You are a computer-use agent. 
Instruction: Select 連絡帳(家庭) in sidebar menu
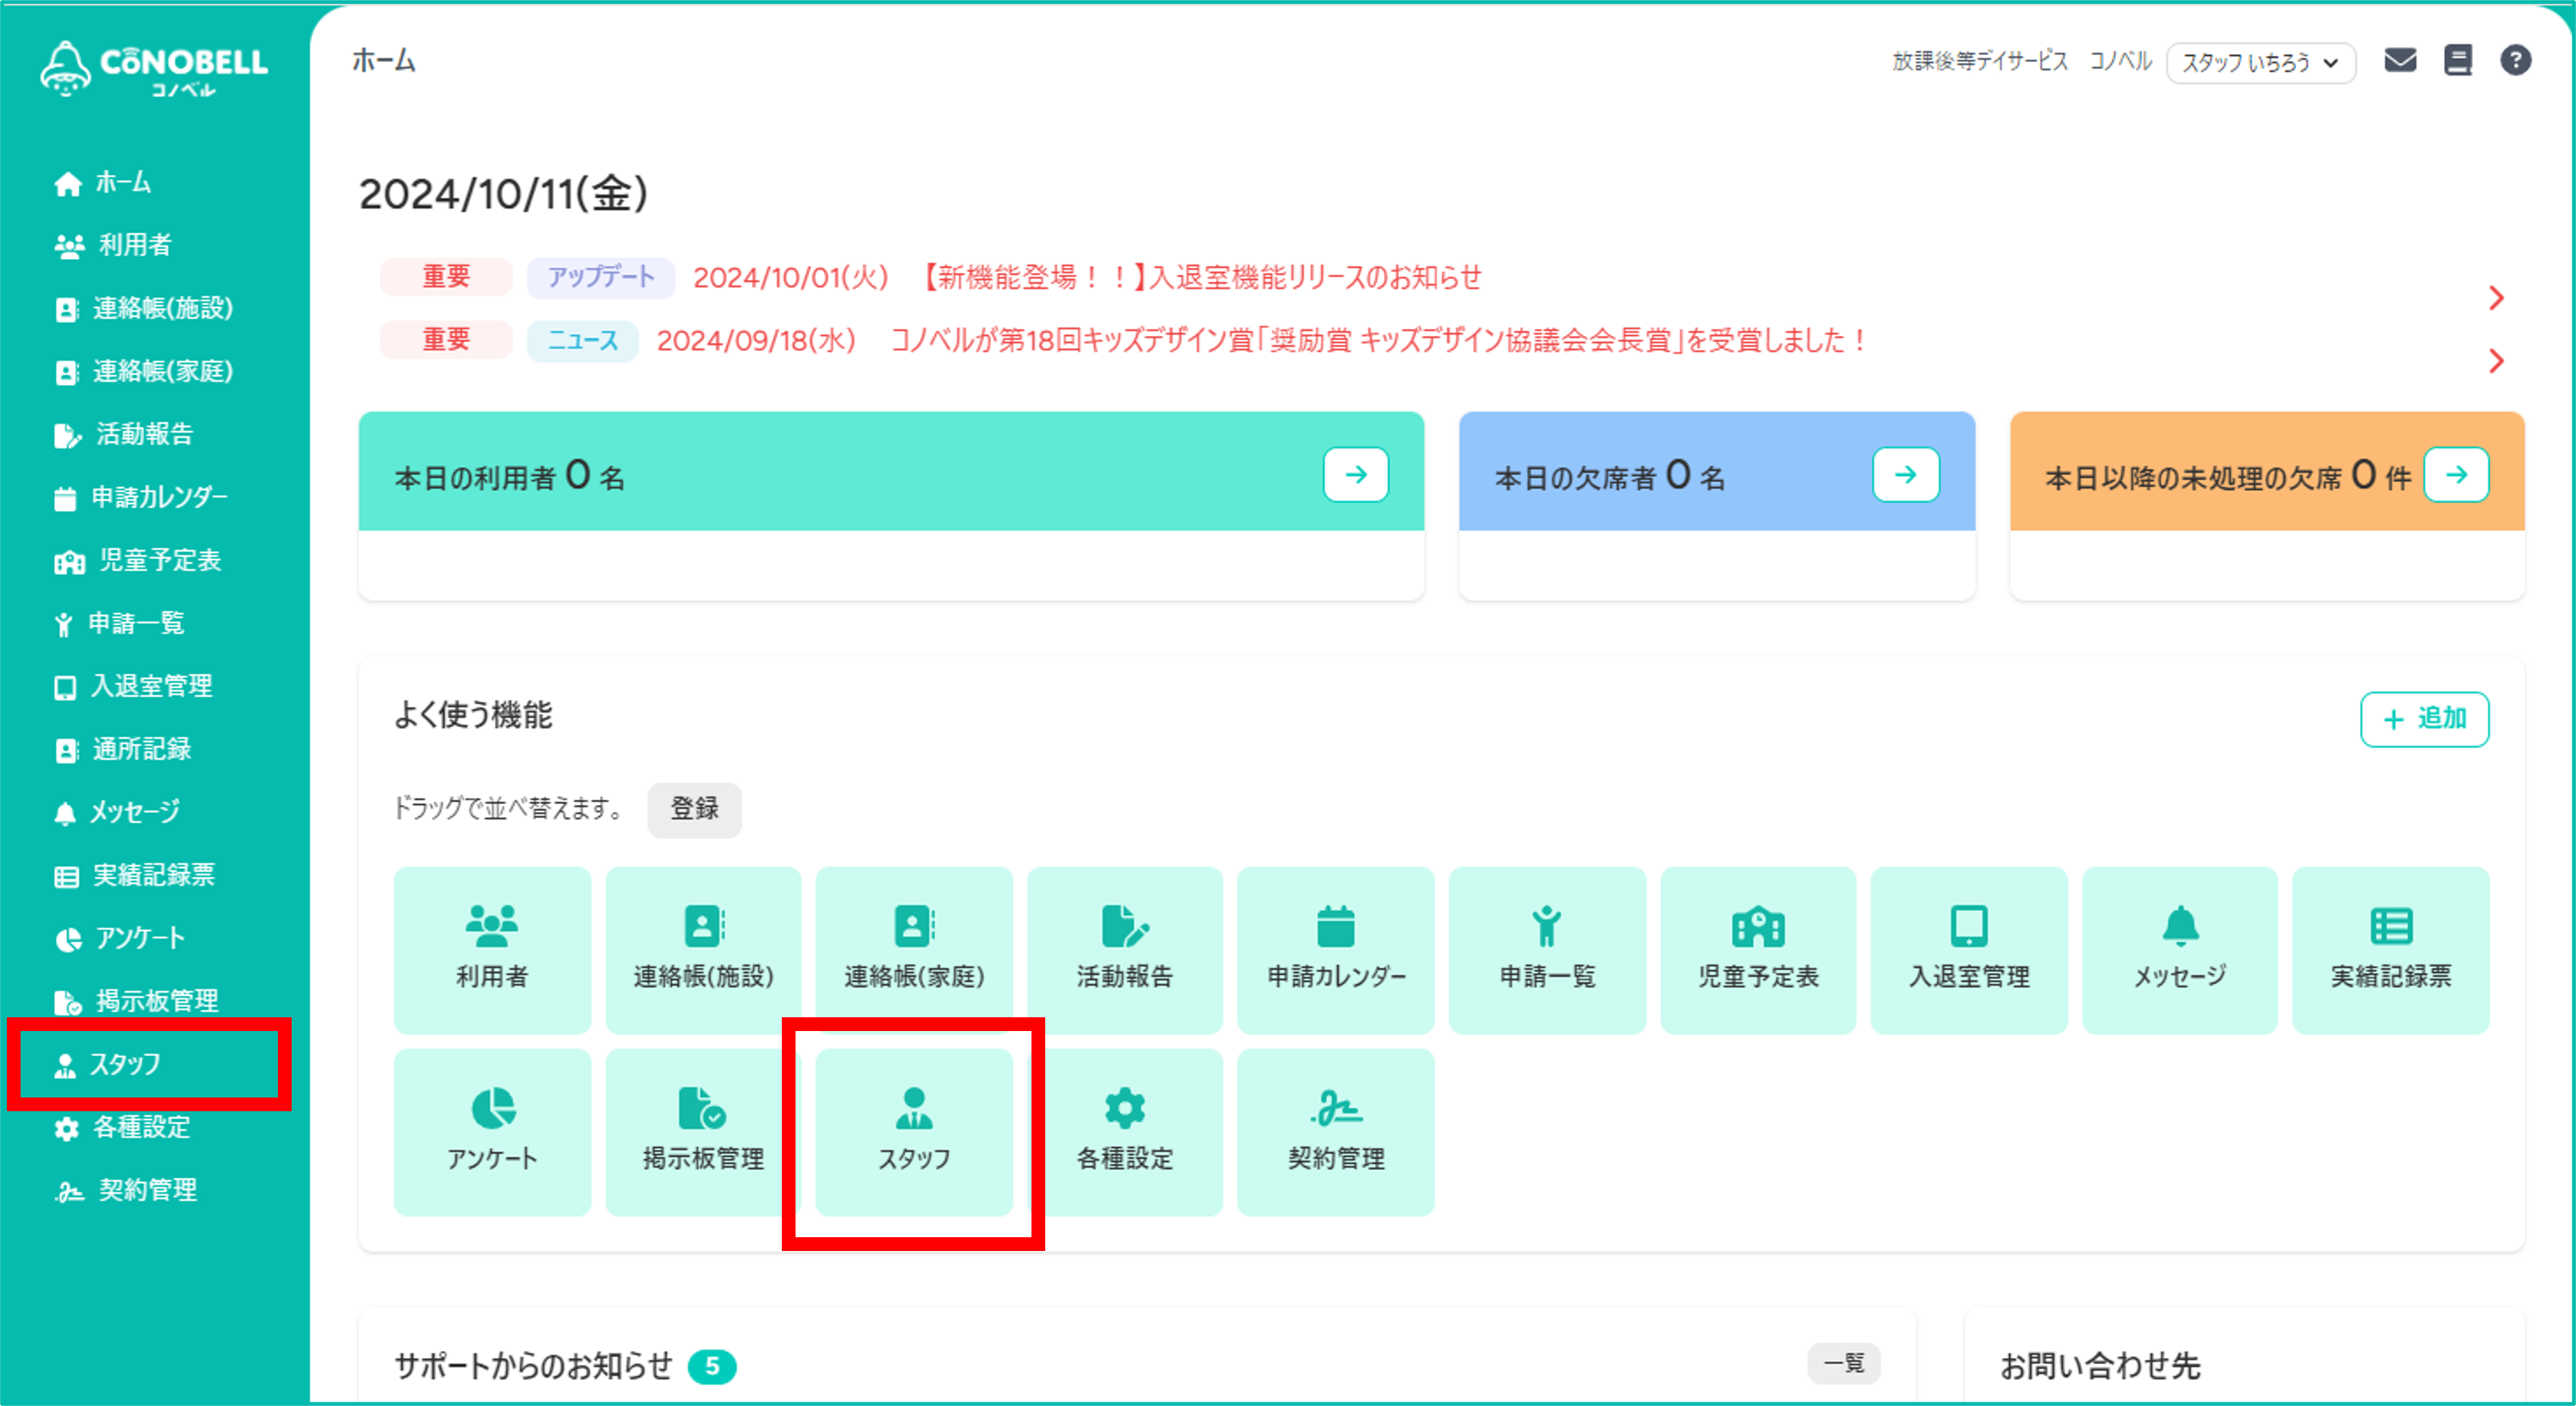143,371
